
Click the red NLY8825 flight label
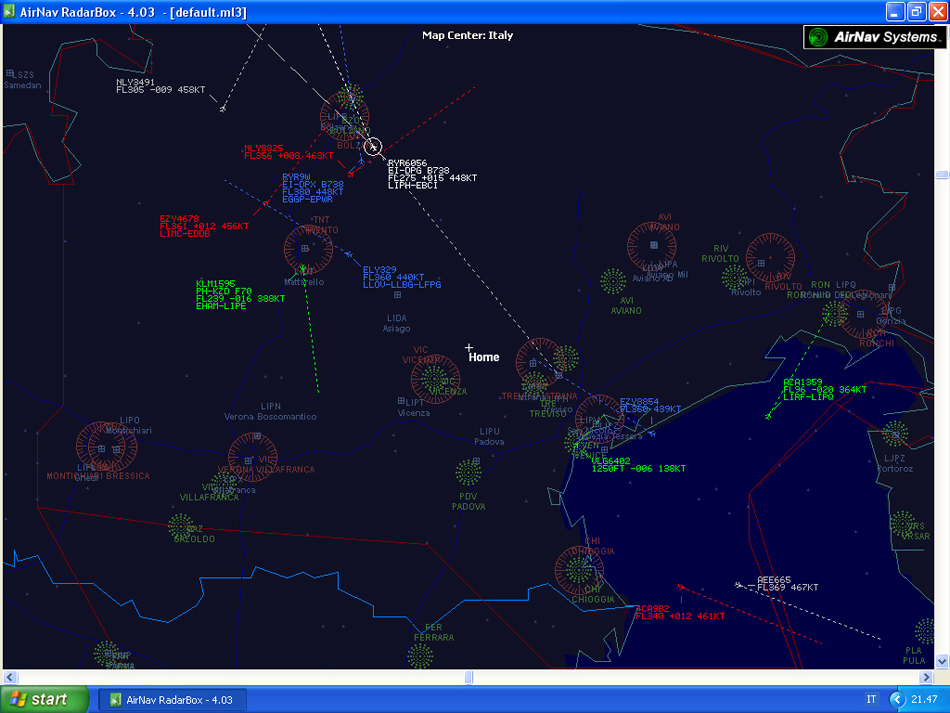click(x=288, y=152)
